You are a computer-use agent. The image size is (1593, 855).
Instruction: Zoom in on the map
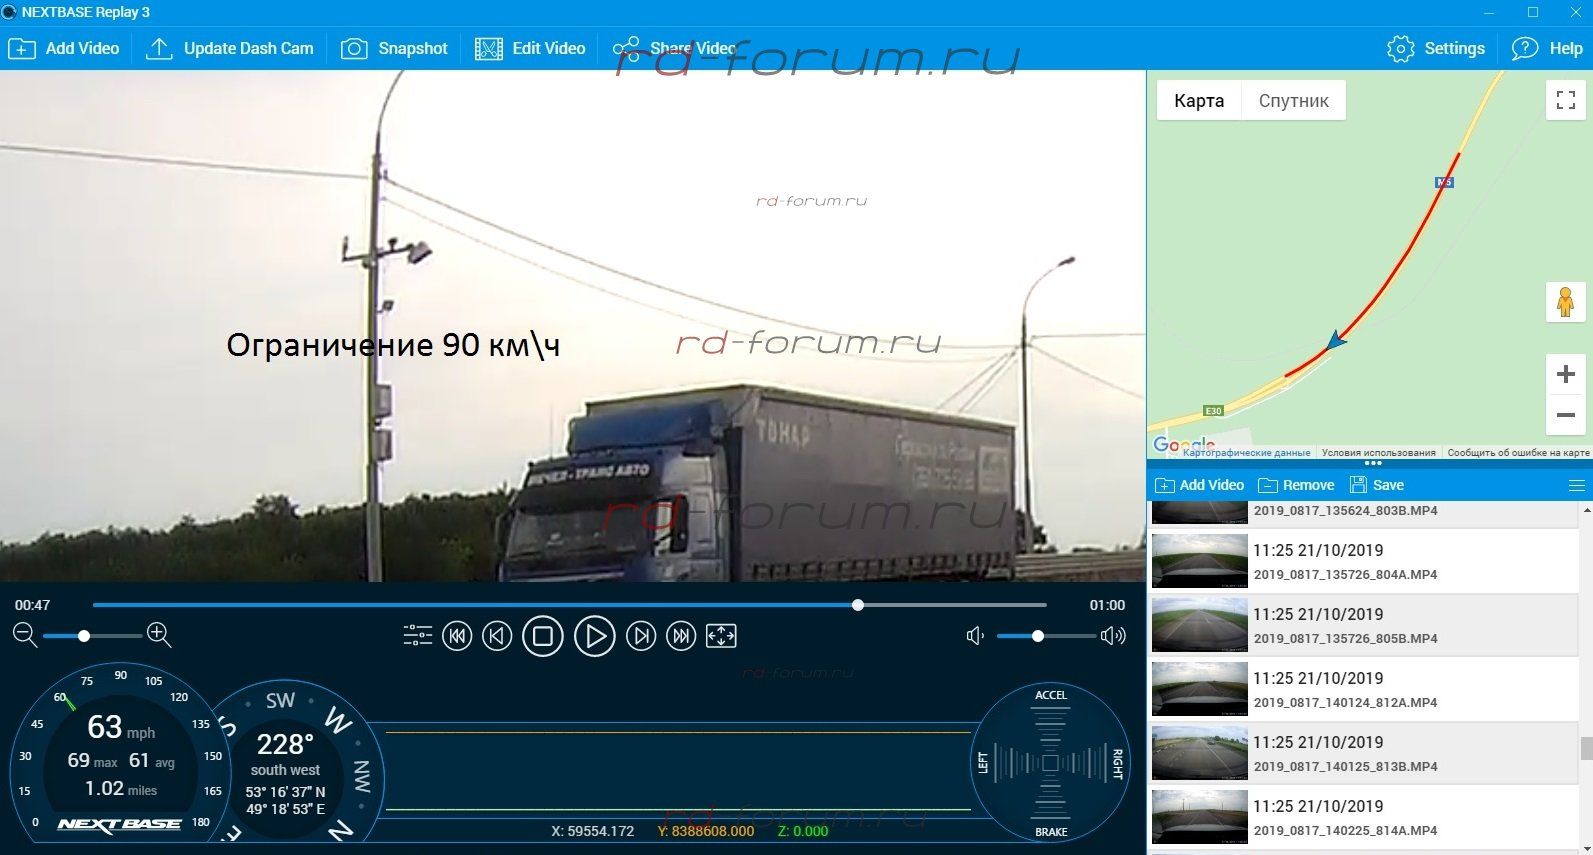(1565, 375)
